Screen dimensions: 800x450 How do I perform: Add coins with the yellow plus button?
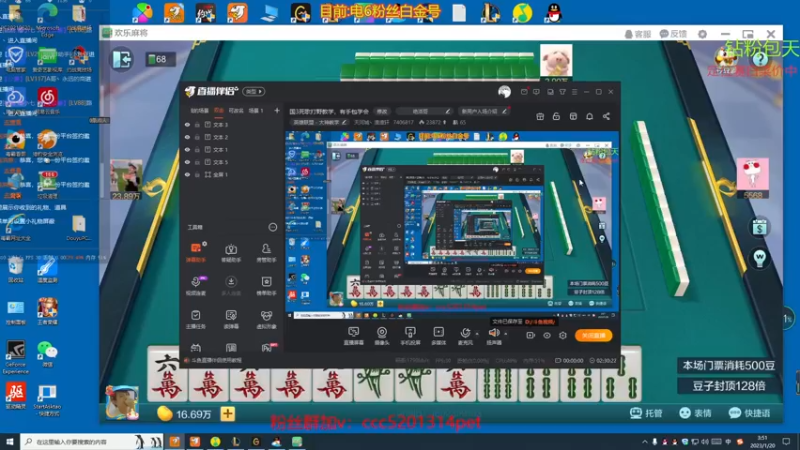[228, 413]
